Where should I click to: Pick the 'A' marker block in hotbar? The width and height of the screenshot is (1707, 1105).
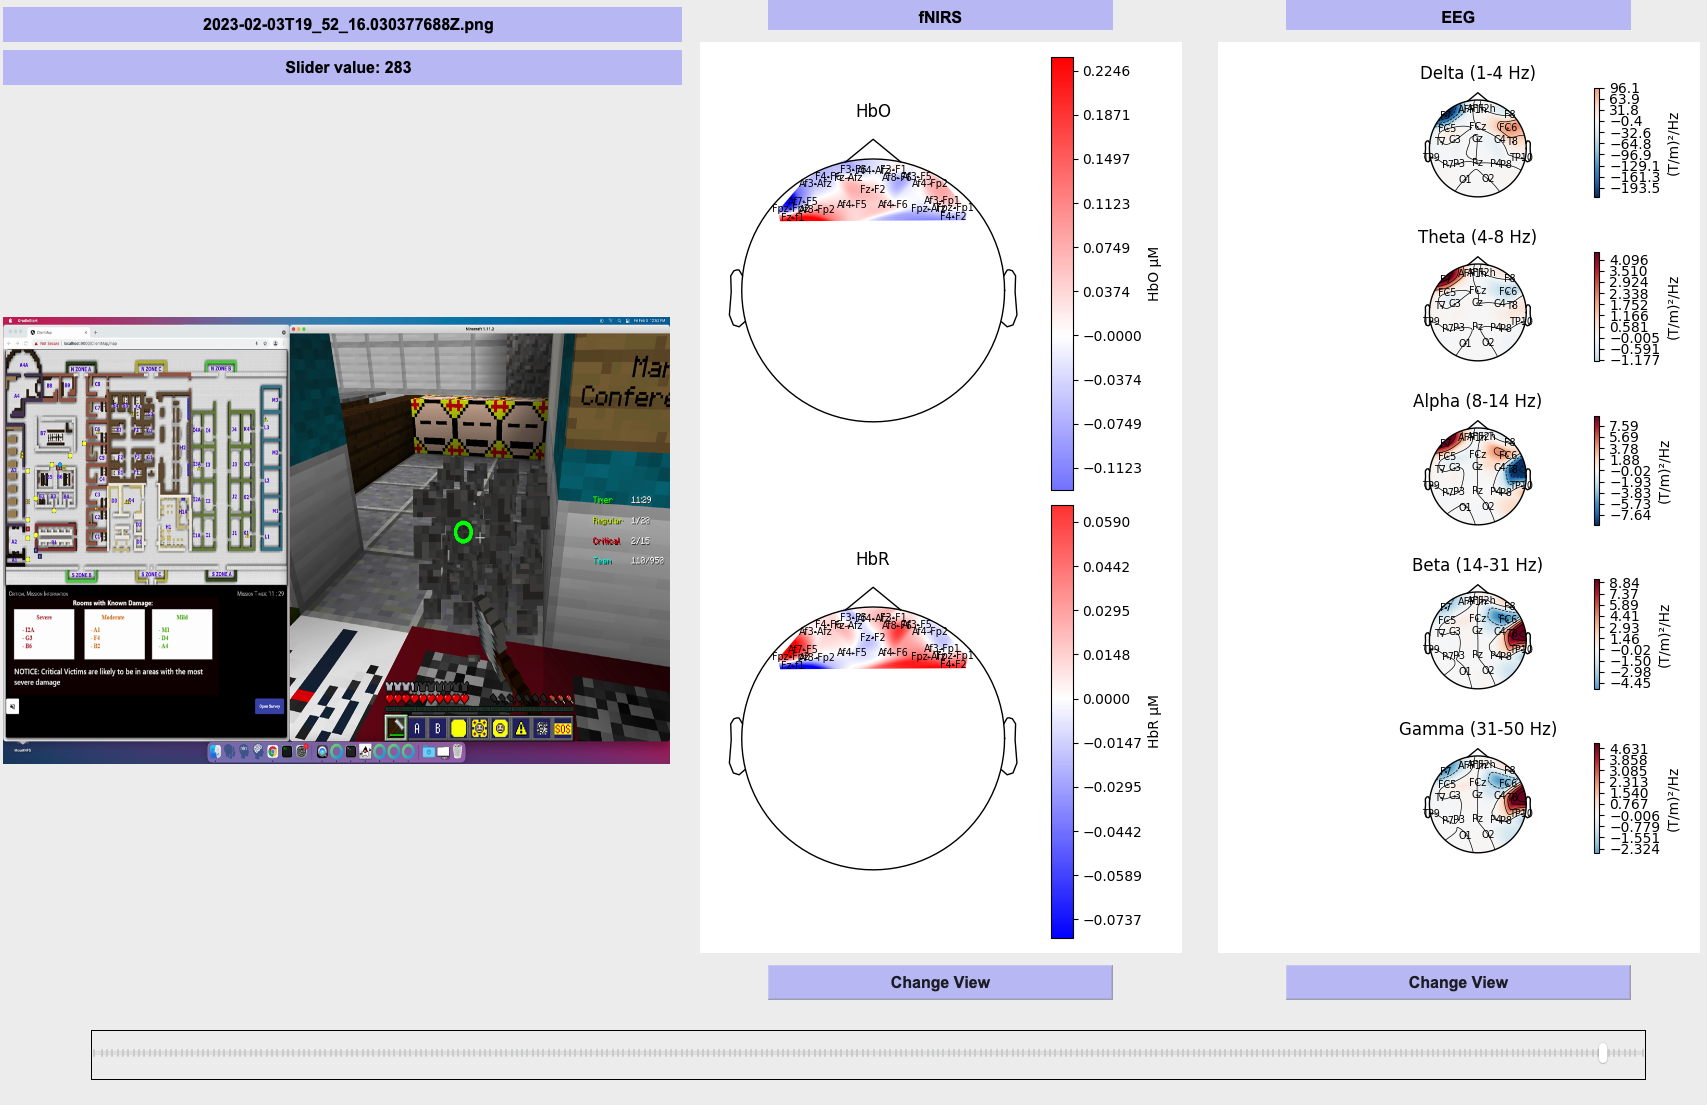(417, 729)
